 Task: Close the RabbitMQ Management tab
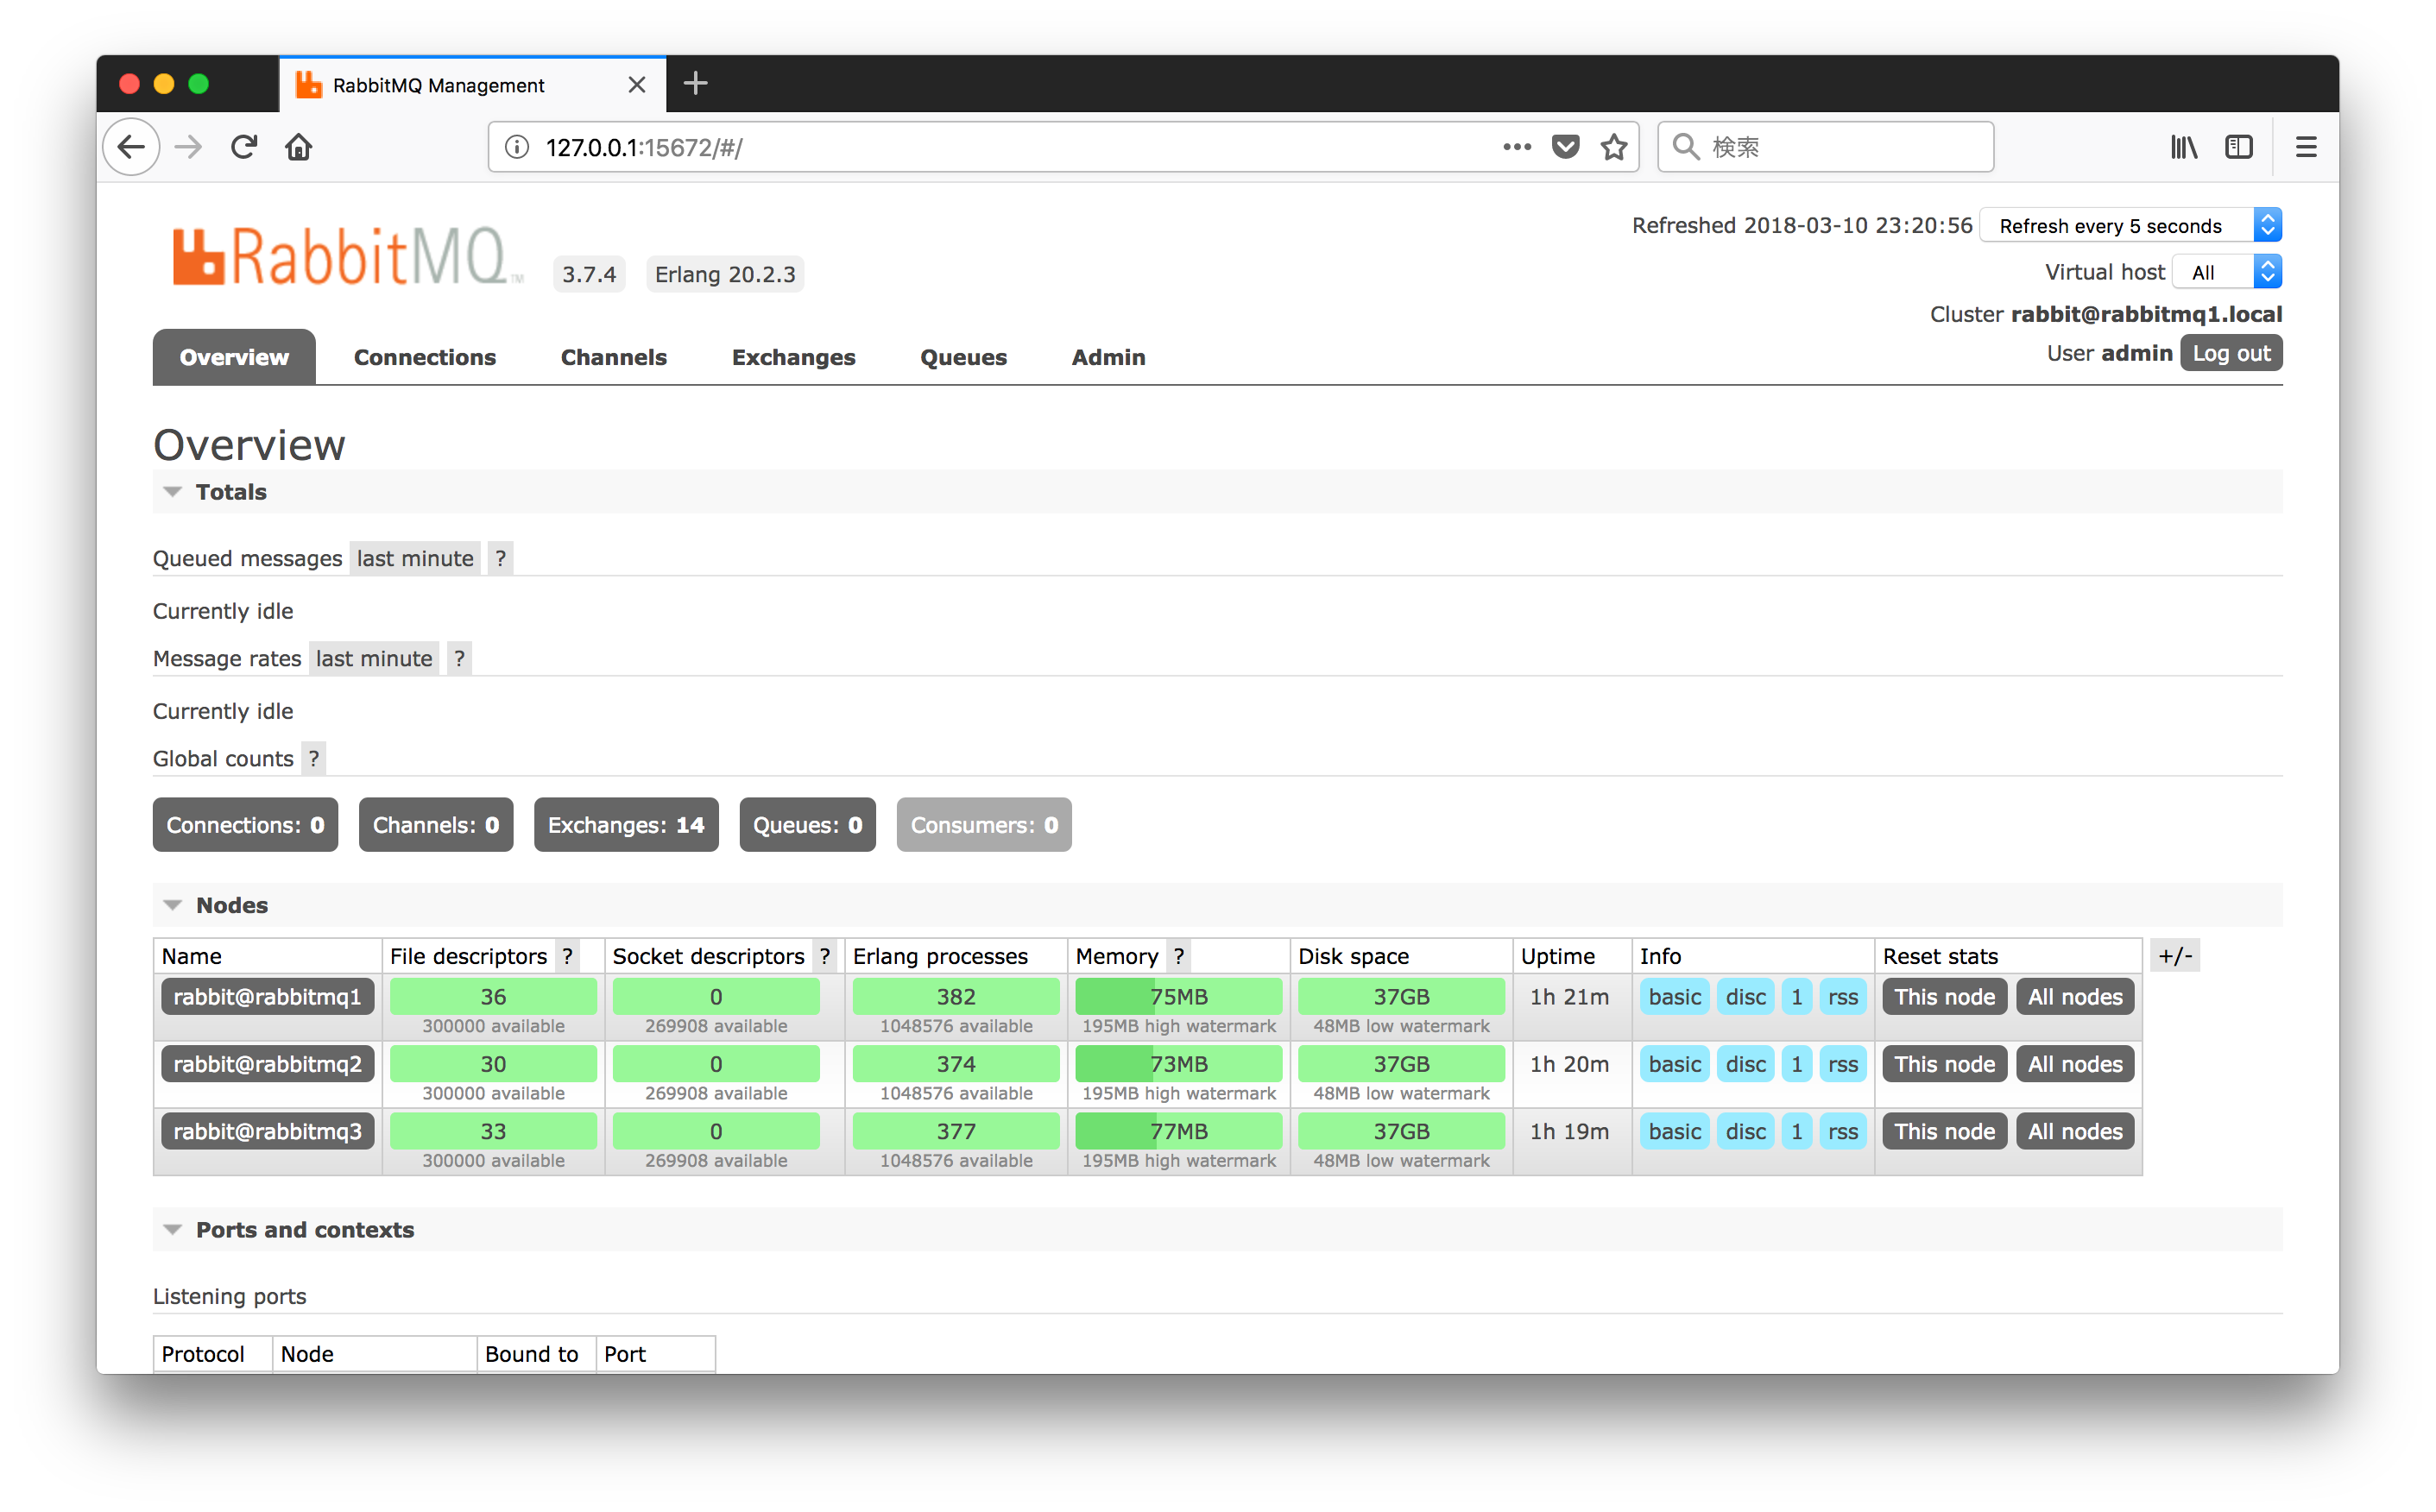point(636,85)
